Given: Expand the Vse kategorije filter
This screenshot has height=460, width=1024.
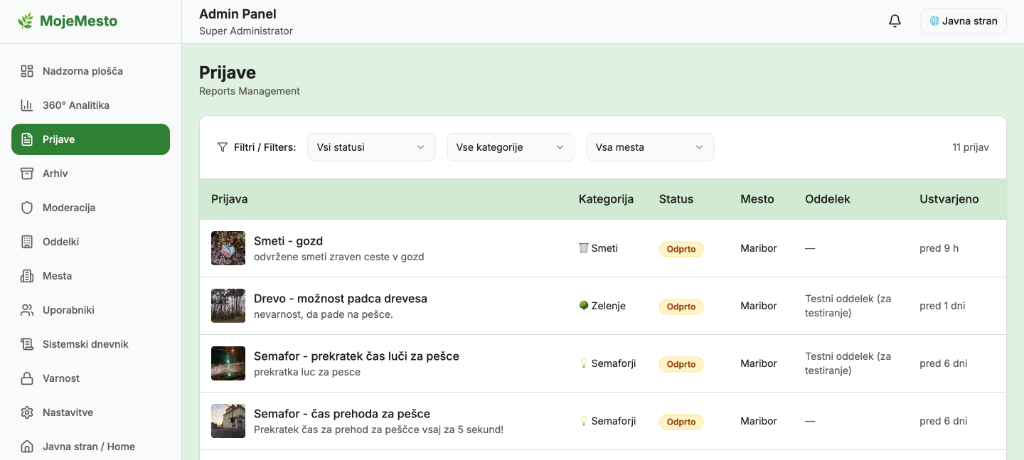Looking at the screenshot, I should click(510, 147).
